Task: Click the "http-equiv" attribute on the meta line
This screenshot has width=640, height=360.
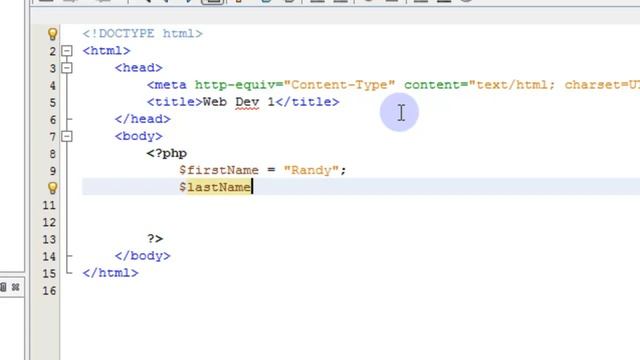Action: tap(235, 85)
